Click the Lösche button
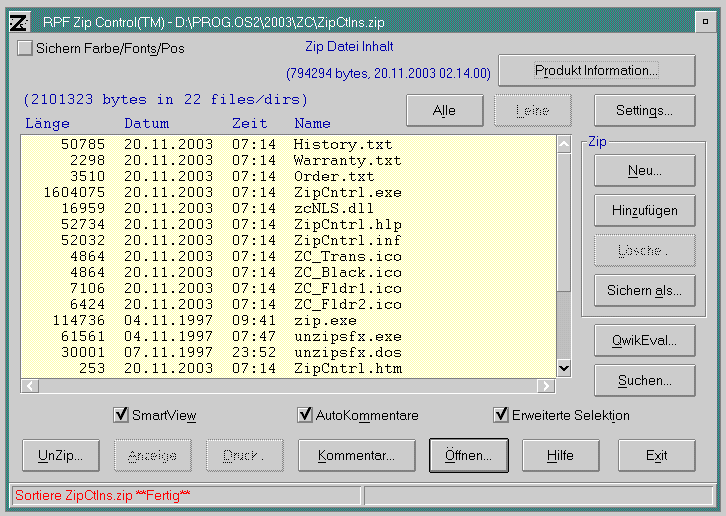 click(645, 250)
